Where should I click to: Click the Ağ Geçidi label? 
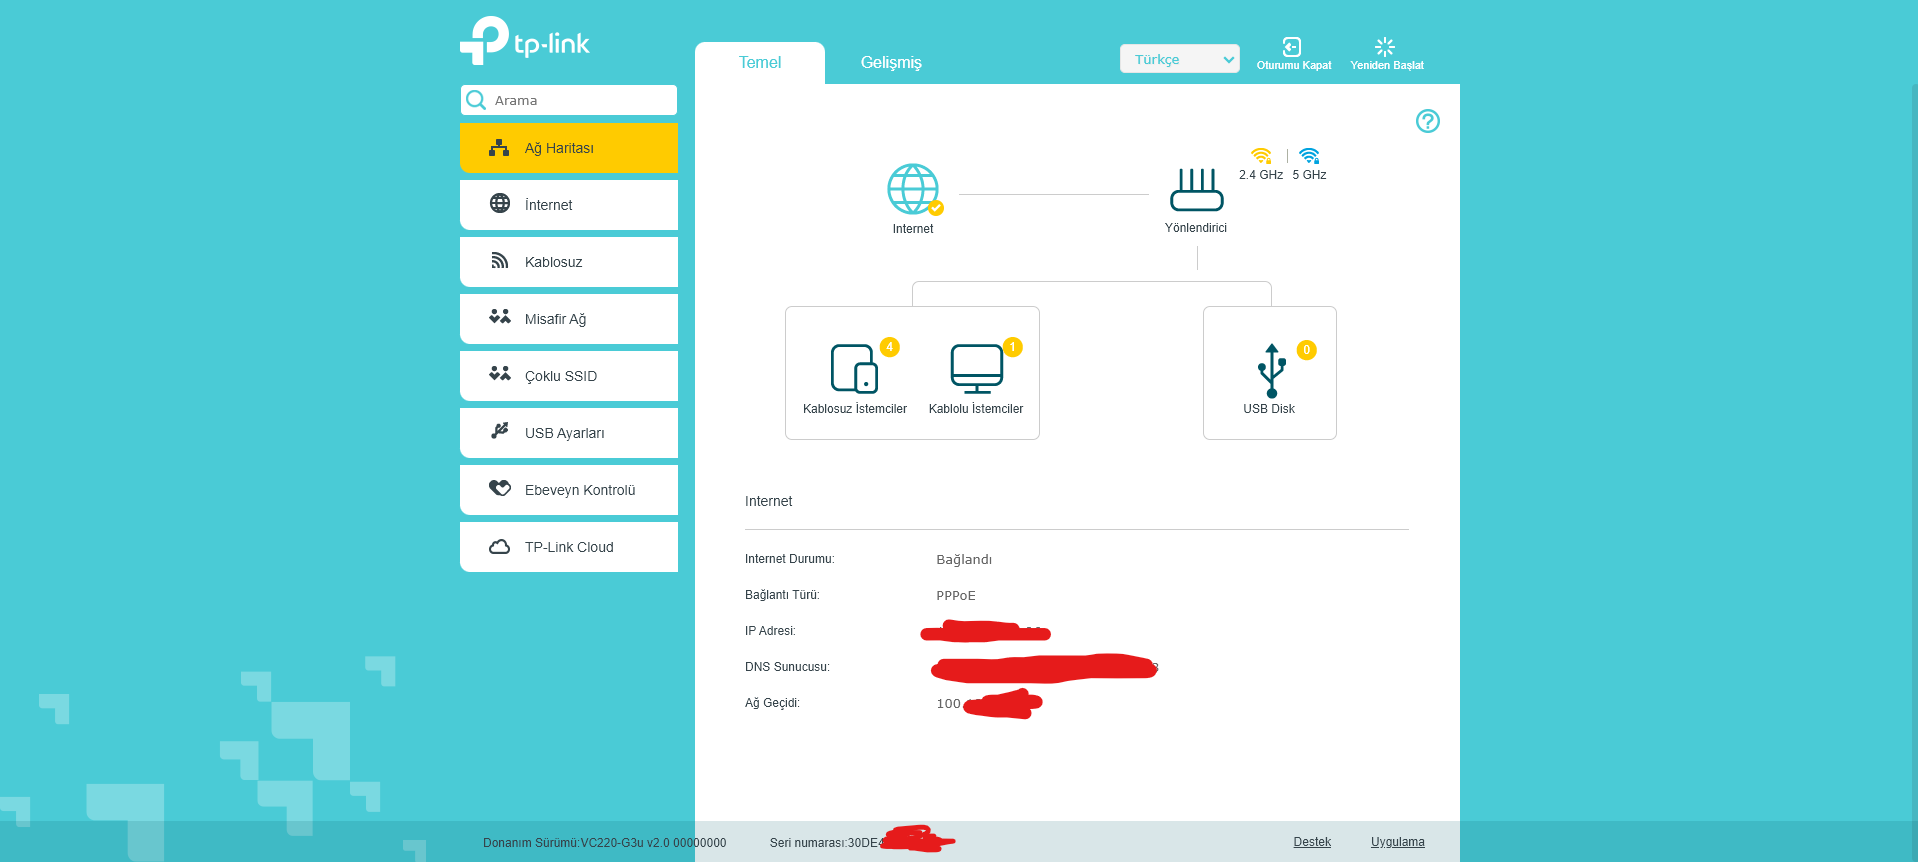(772, 703)
